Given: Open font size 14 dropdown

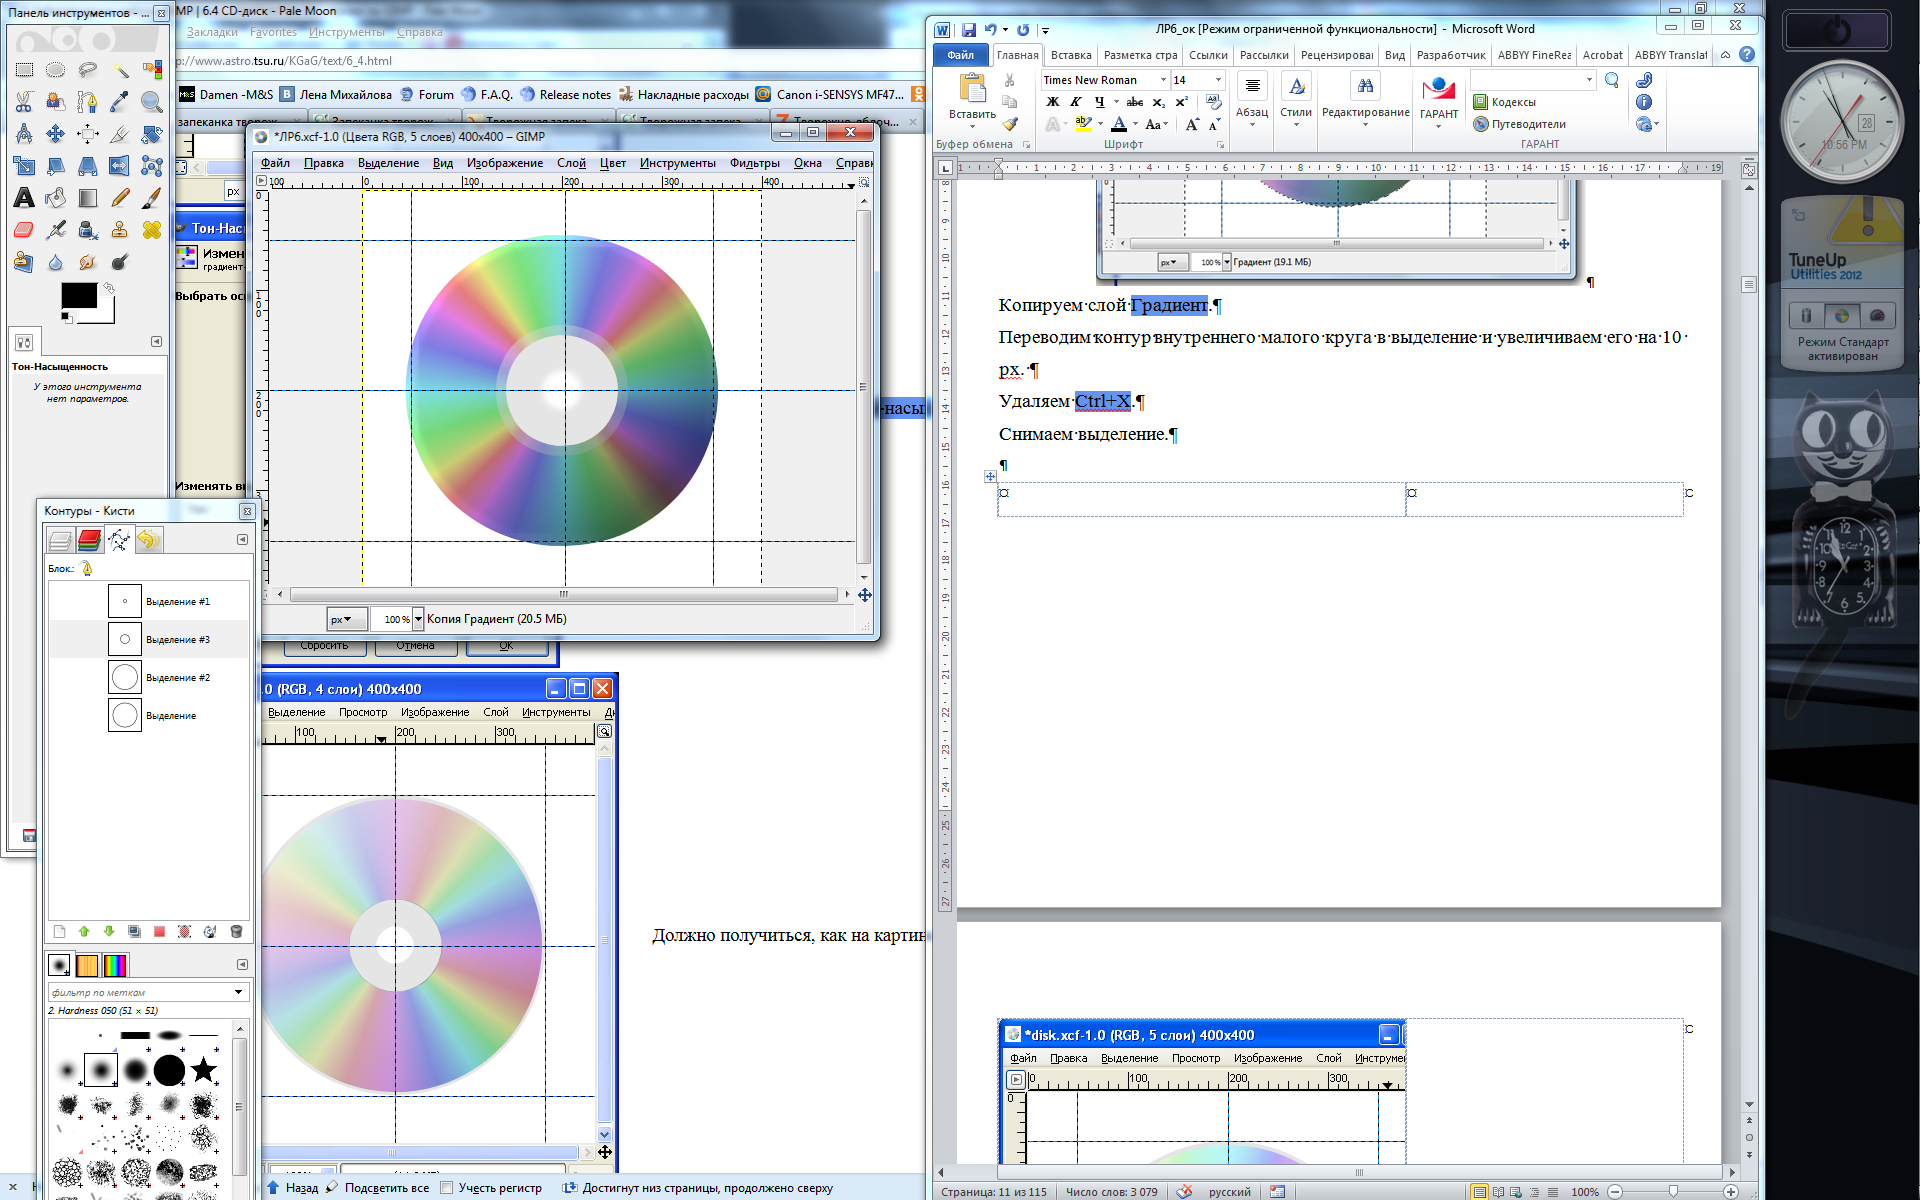Looking at the screenshot, I should coord(1218,80).
